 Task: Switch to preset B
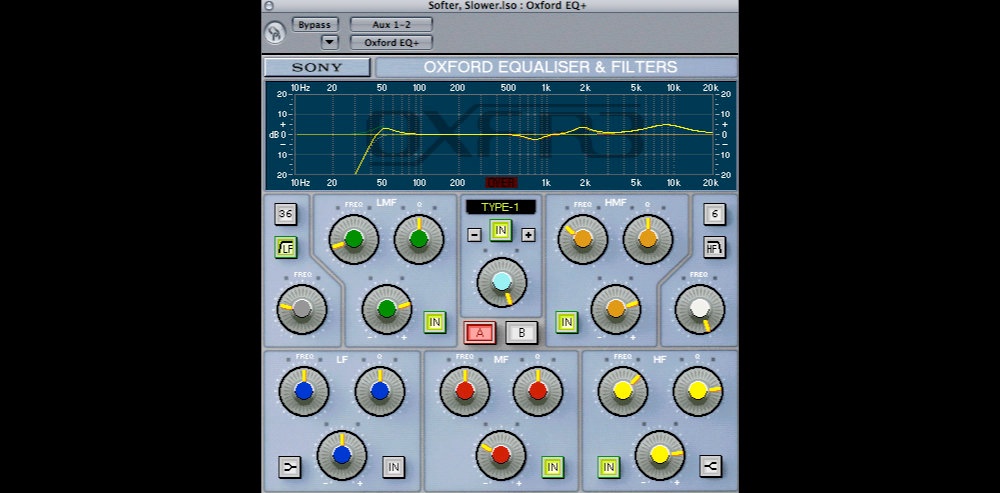pos(521,333)
